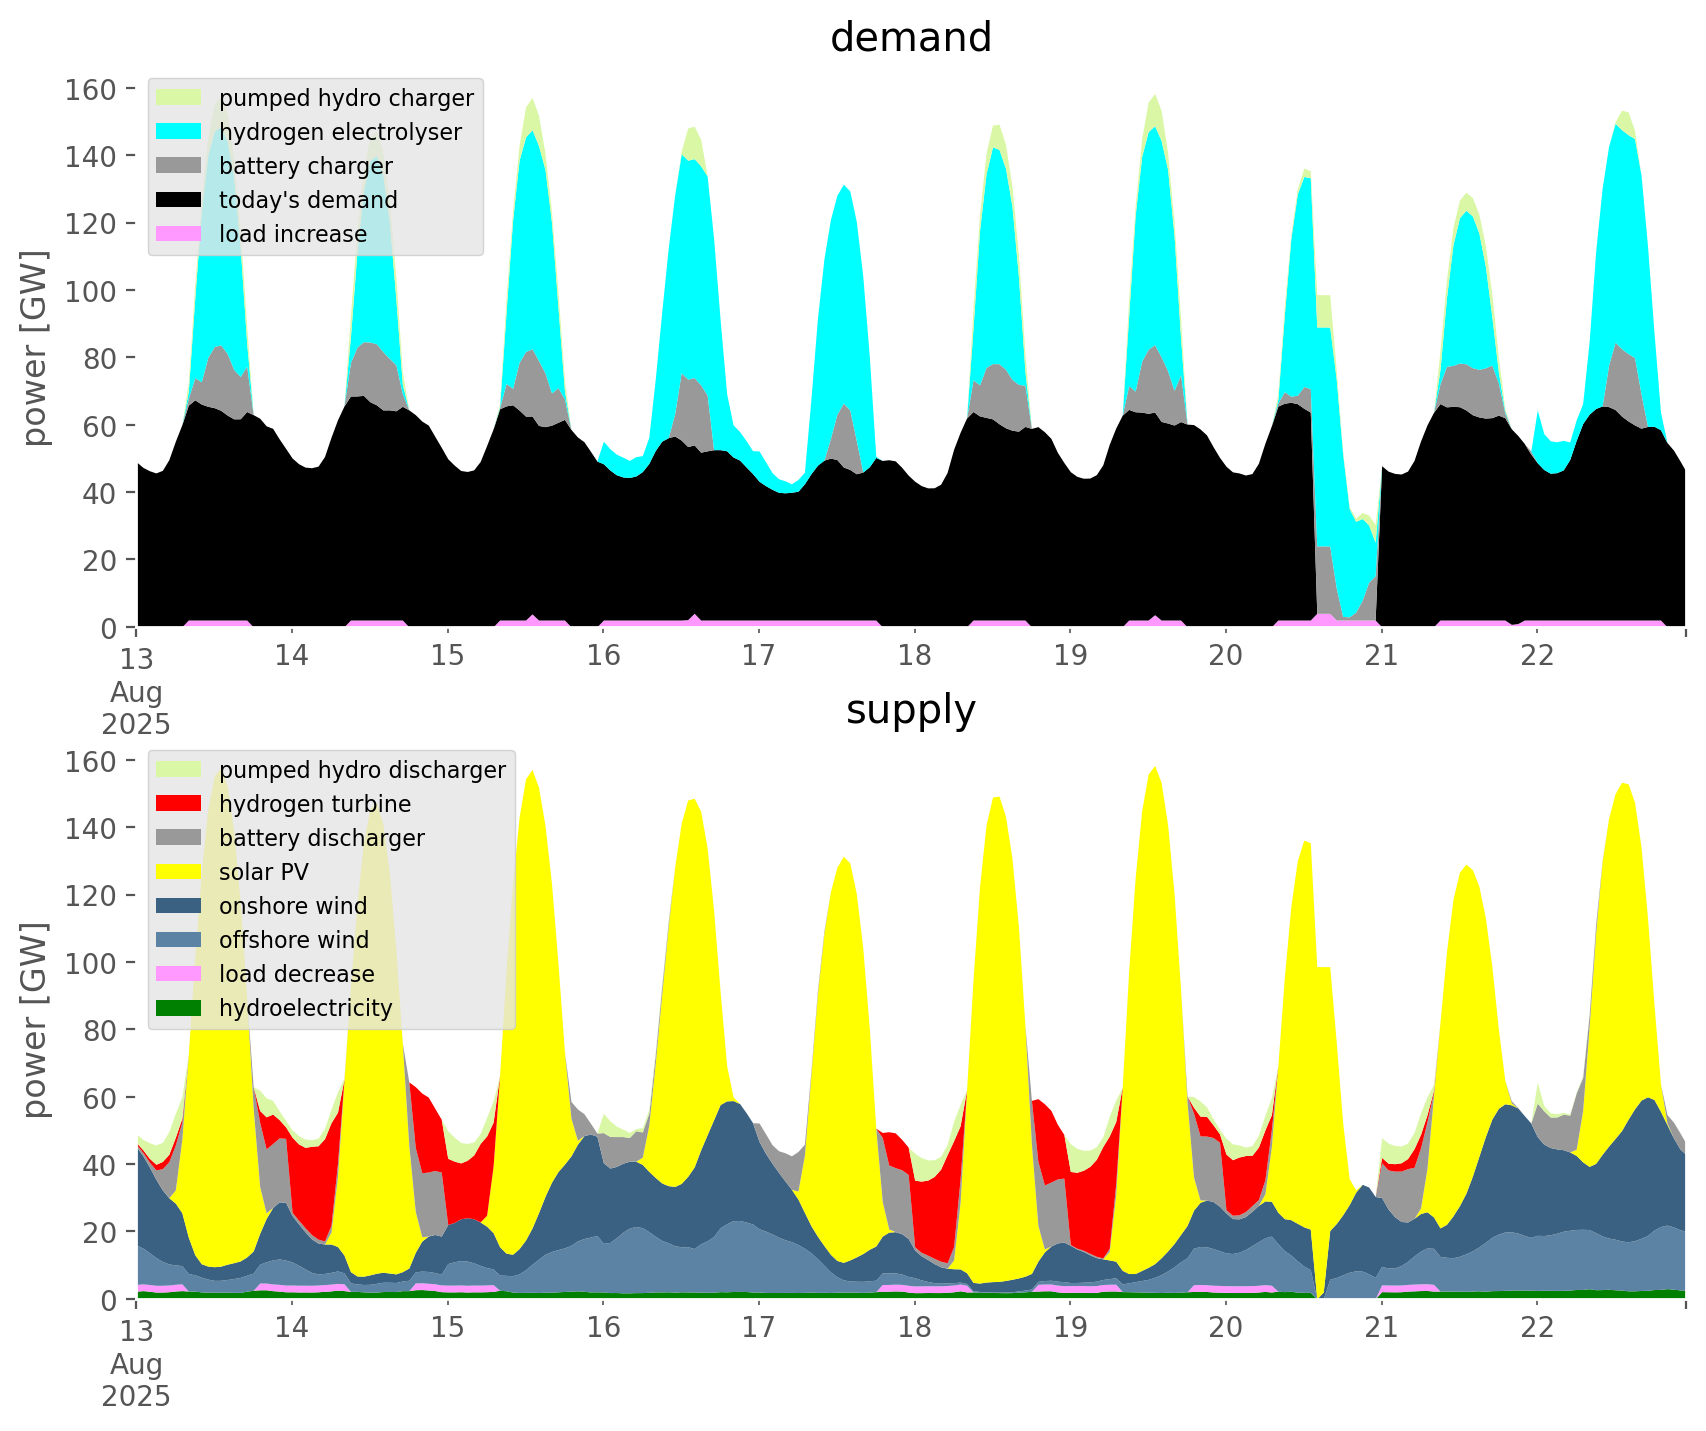Click the 'hydrogen electrolyser' legend text
Image resolution: width=1706 pixels, height=1431 pixels.
(x=340, y=132)
